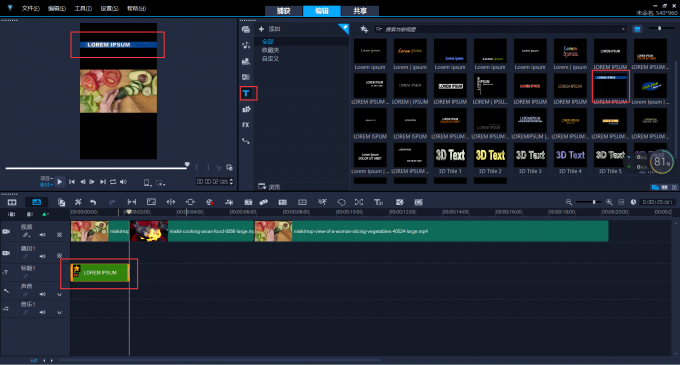The width and height of the screenshot is (680, 365).
Task: Open the FX filter library
Action: click(246, 125)
